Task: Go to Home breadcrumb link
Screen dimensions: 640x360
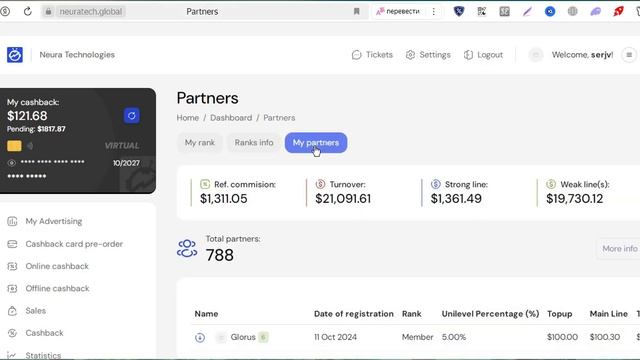Action: 188,118
